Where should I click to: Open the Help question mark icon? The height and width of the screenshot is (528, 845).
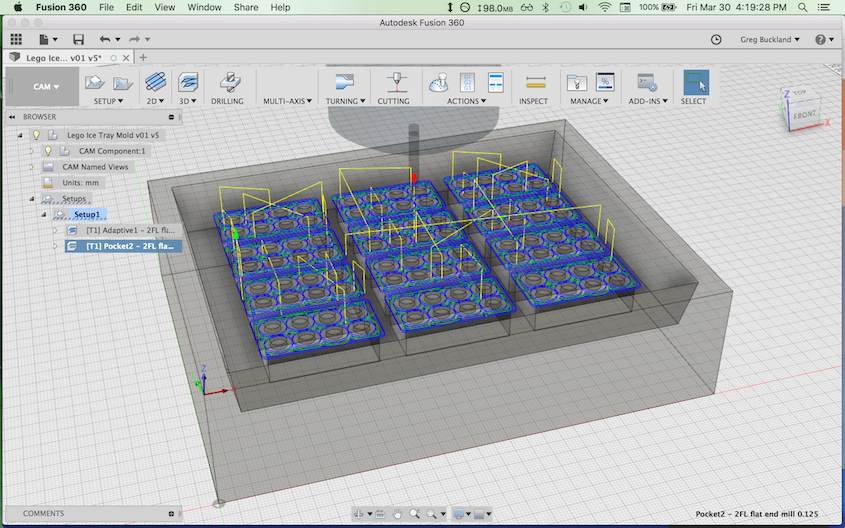pyautogui.click(x=820, y=39)
